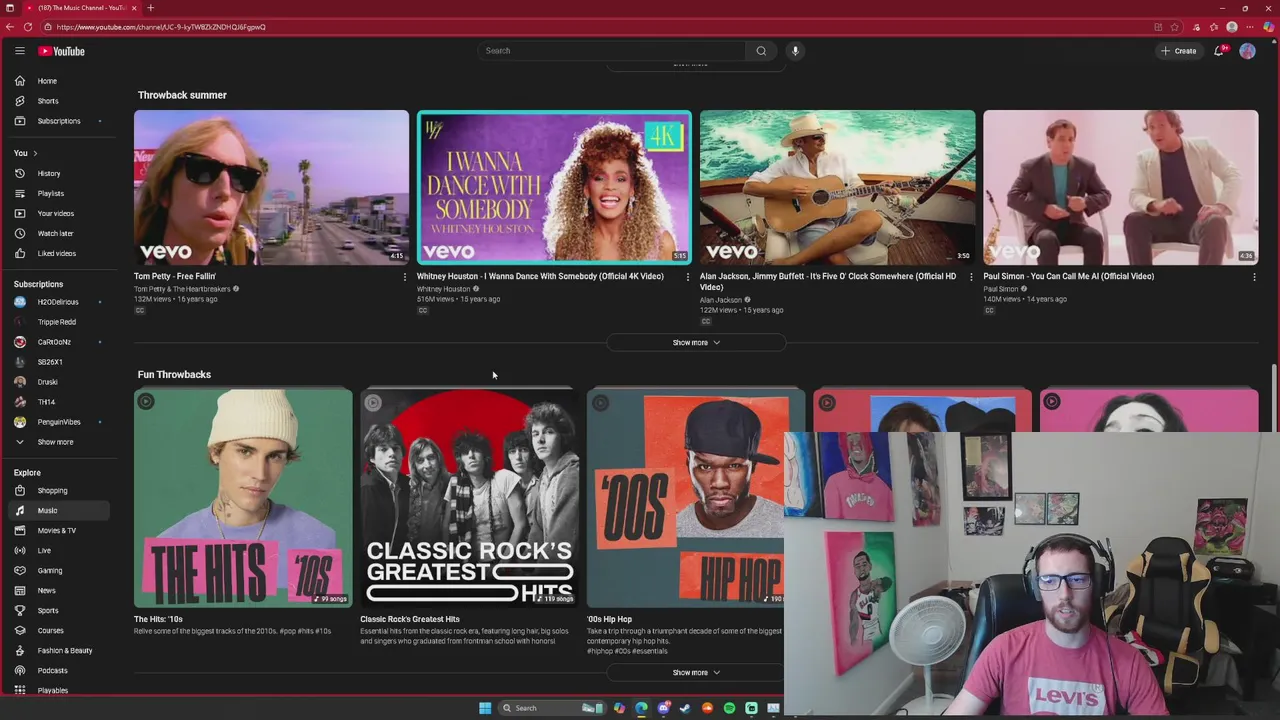Start voice search with the microphone icon

click(x=795, y=51)
